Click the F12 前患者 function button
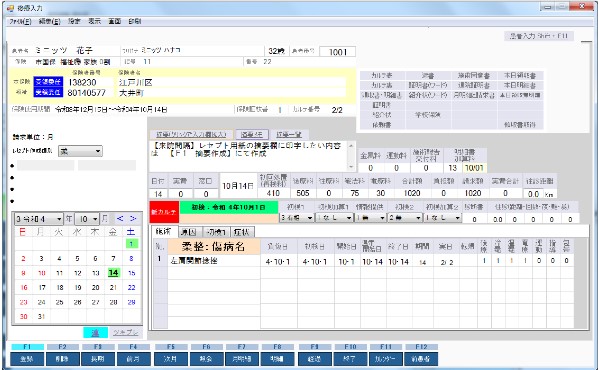The image size is (598, 370). point(421,359)
